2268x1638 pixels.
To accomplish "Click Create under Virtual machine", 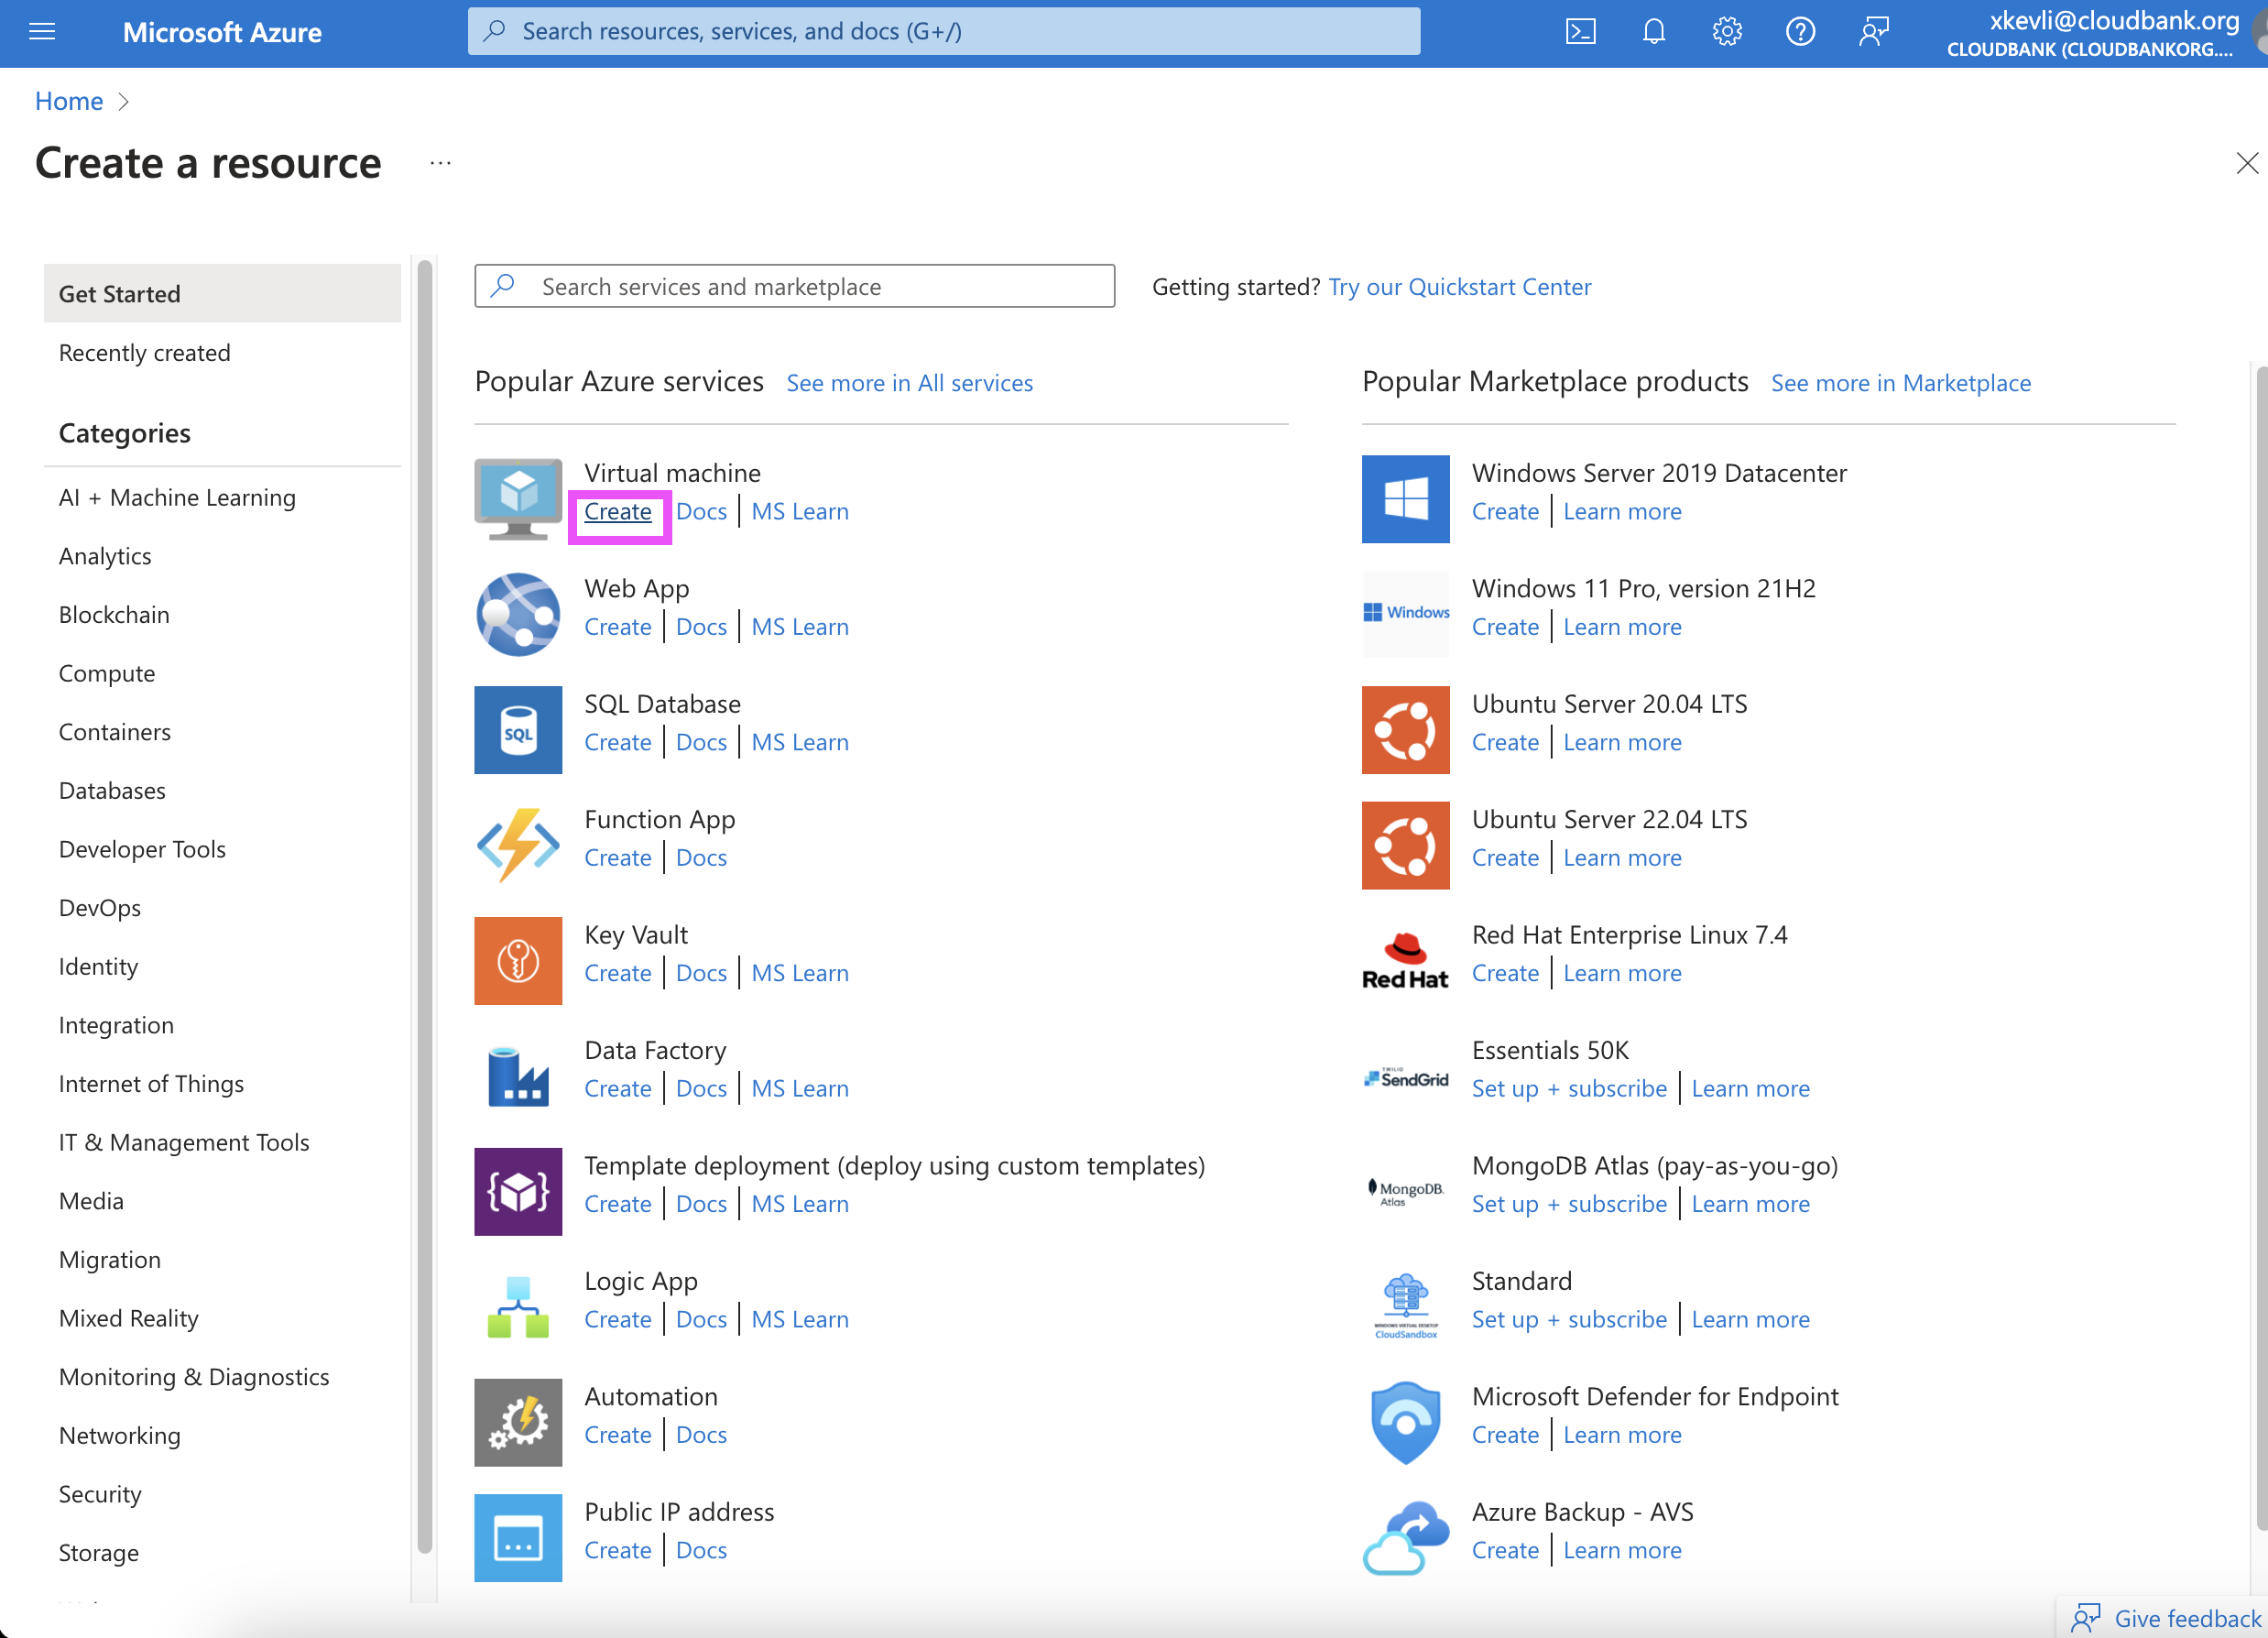I will coord(618,512).
